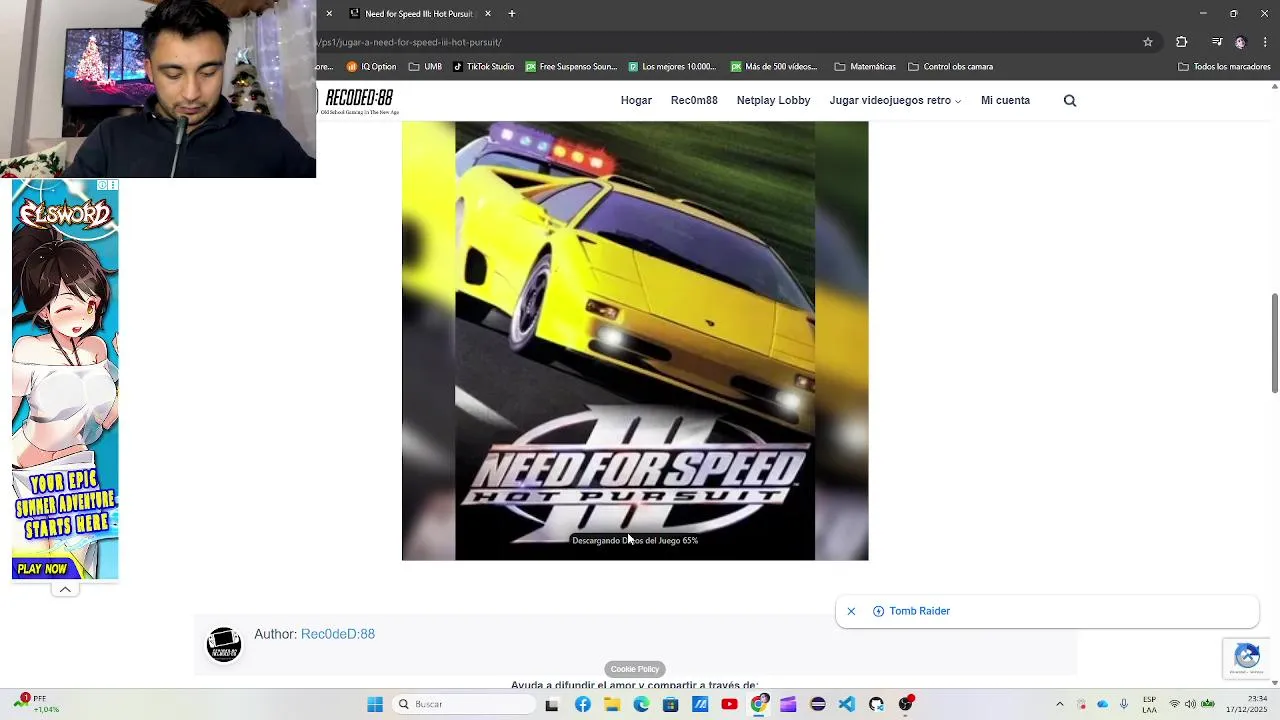Screen dimensions: 1280x720
Task: Click the Rec0deD:88 author avatar
Action: click(x=224, y=645)
